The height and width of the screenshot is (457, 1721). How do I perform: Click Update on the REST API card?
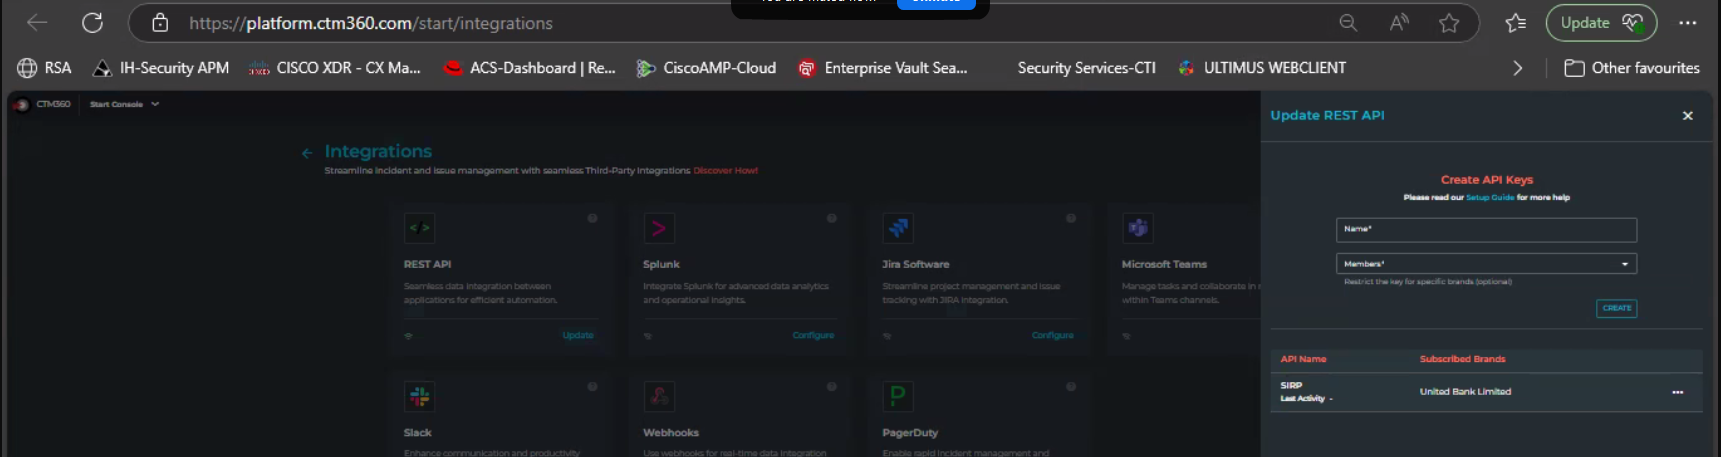click(x=578, y=336)
